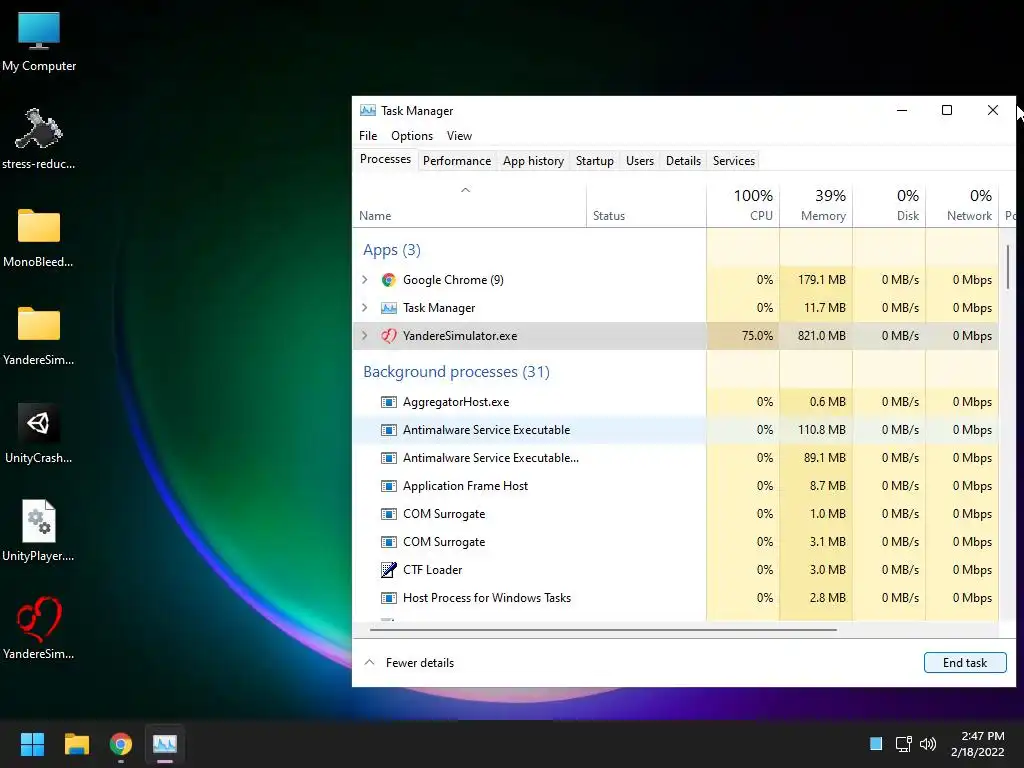Open the Options menu
Screen dimensions: 1024x768
412,136
